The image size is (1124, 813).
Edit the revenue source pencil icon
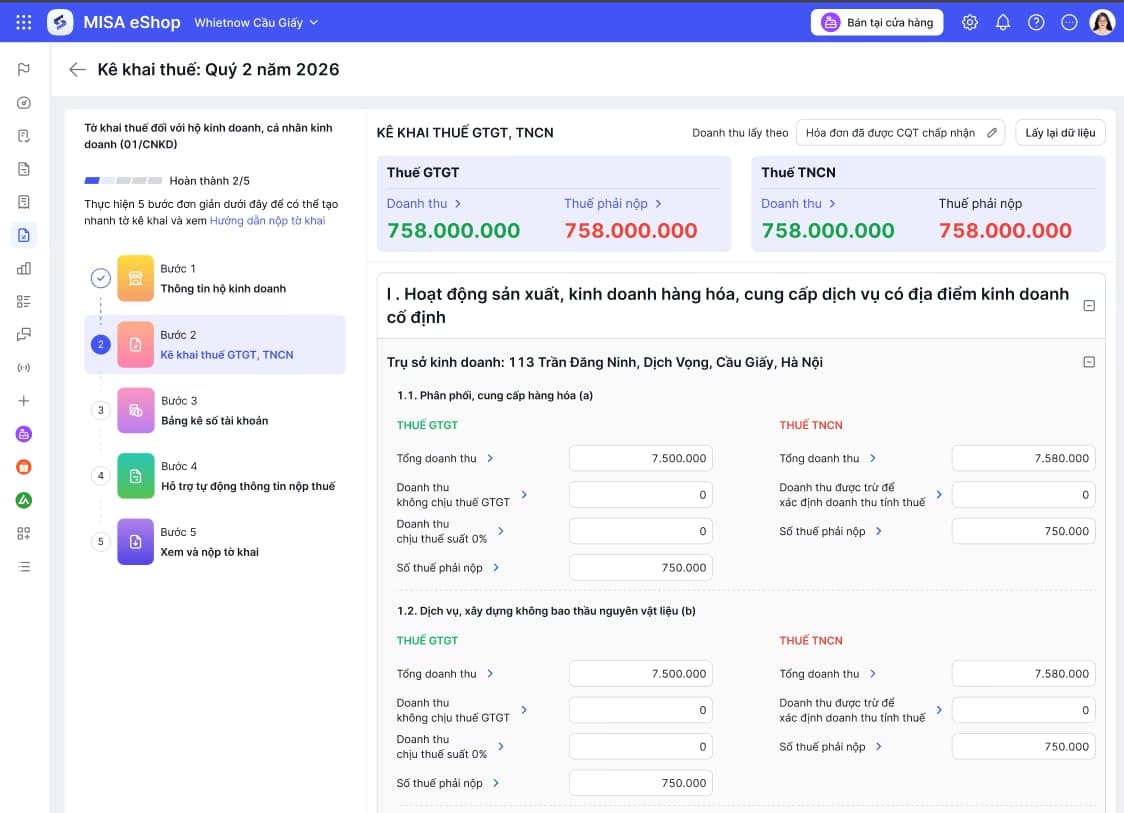991,133
